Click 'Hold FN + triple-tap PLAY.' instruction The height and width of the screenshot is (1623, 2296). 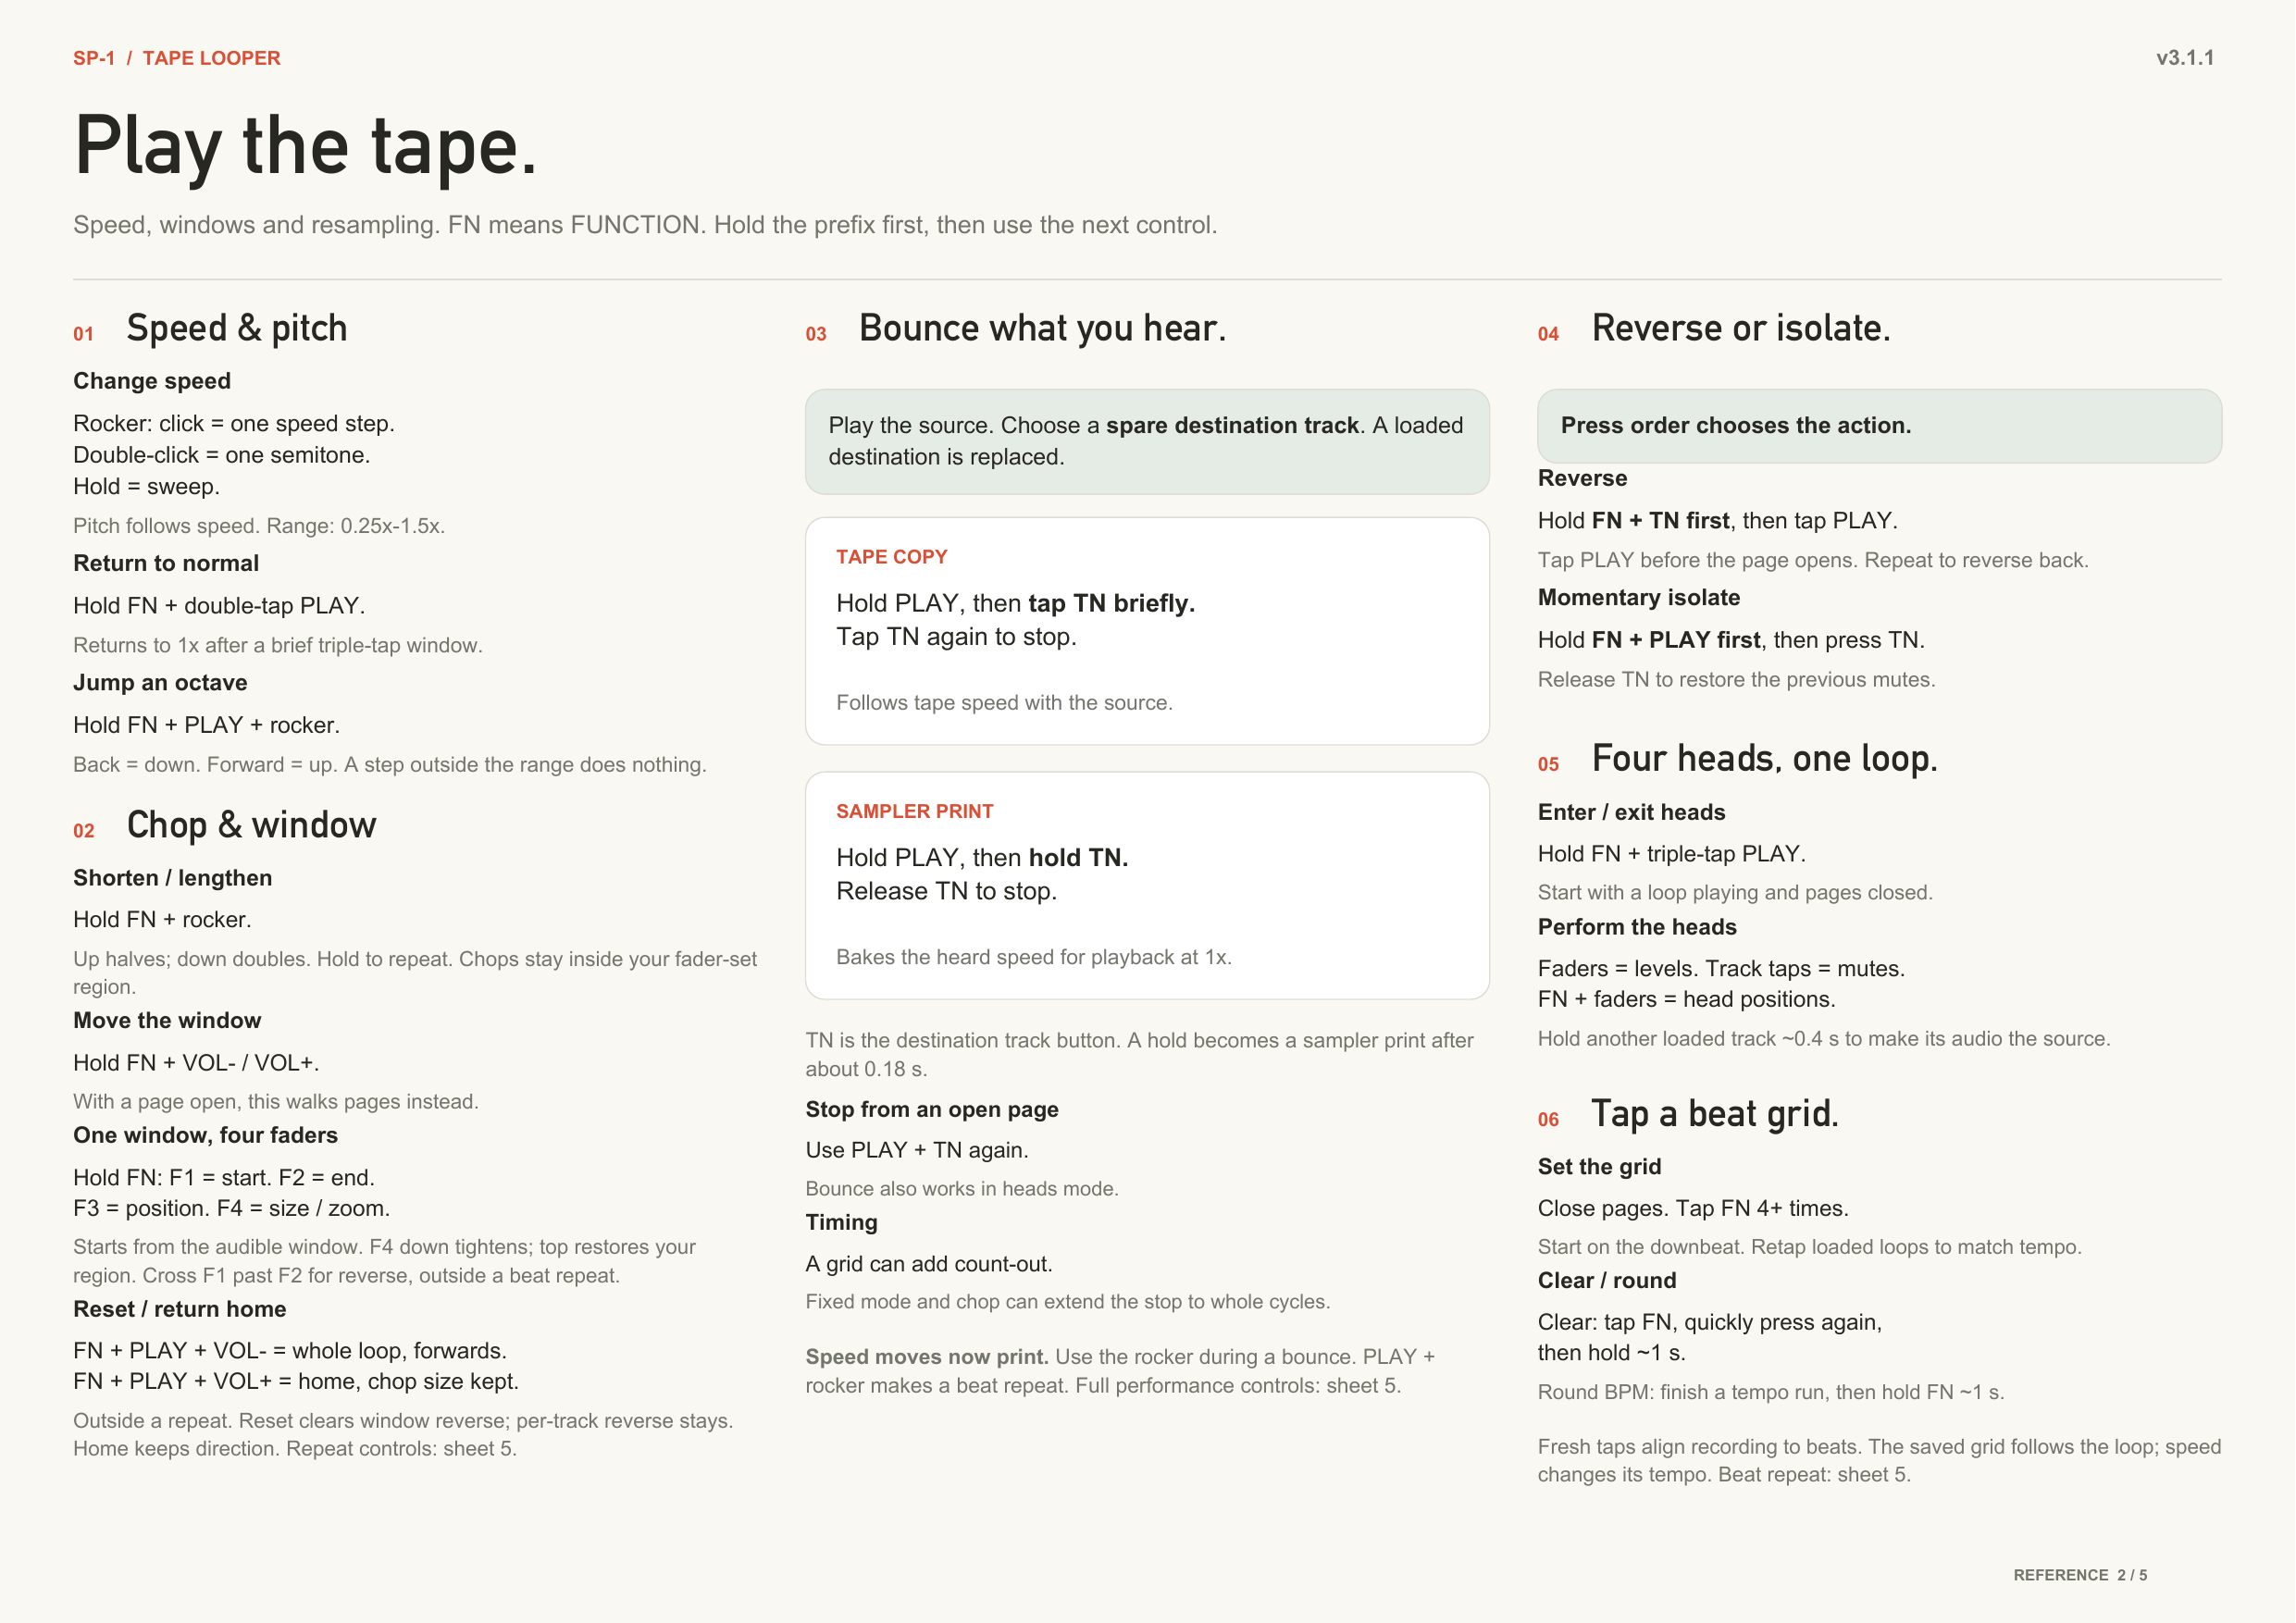pos(1672,854)
